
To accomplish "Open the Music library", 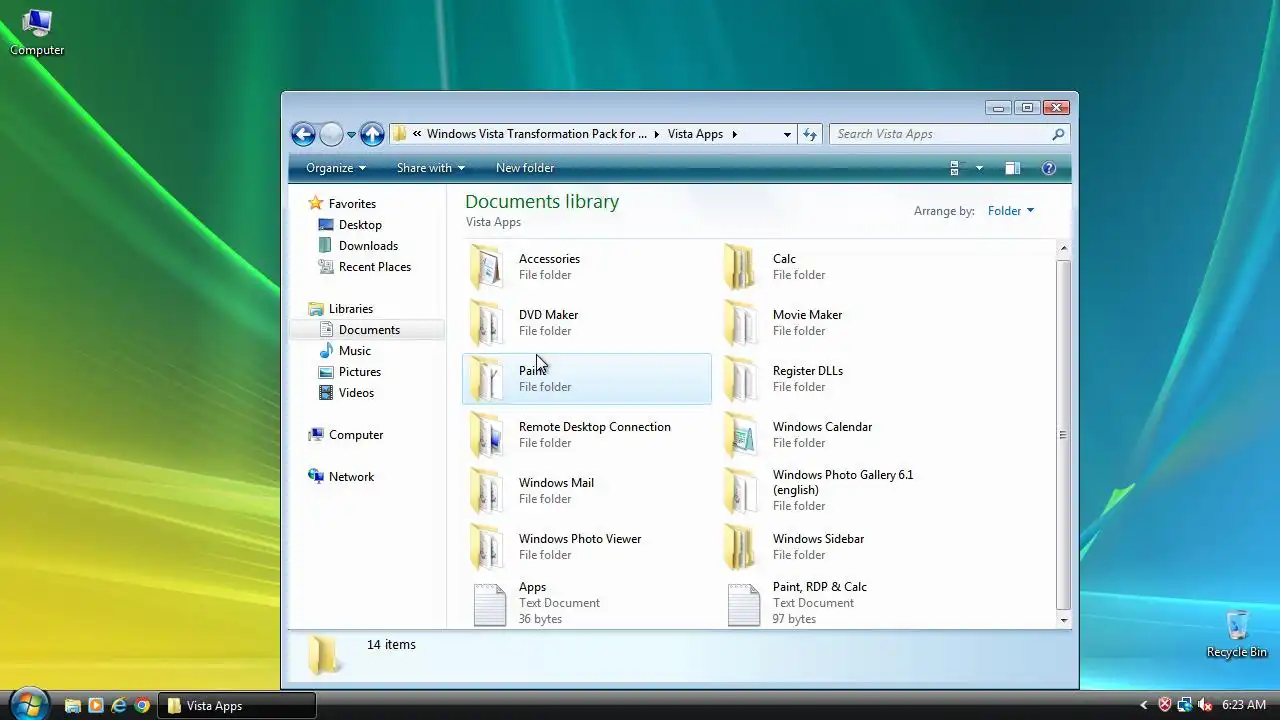I will tap(355, 351).
